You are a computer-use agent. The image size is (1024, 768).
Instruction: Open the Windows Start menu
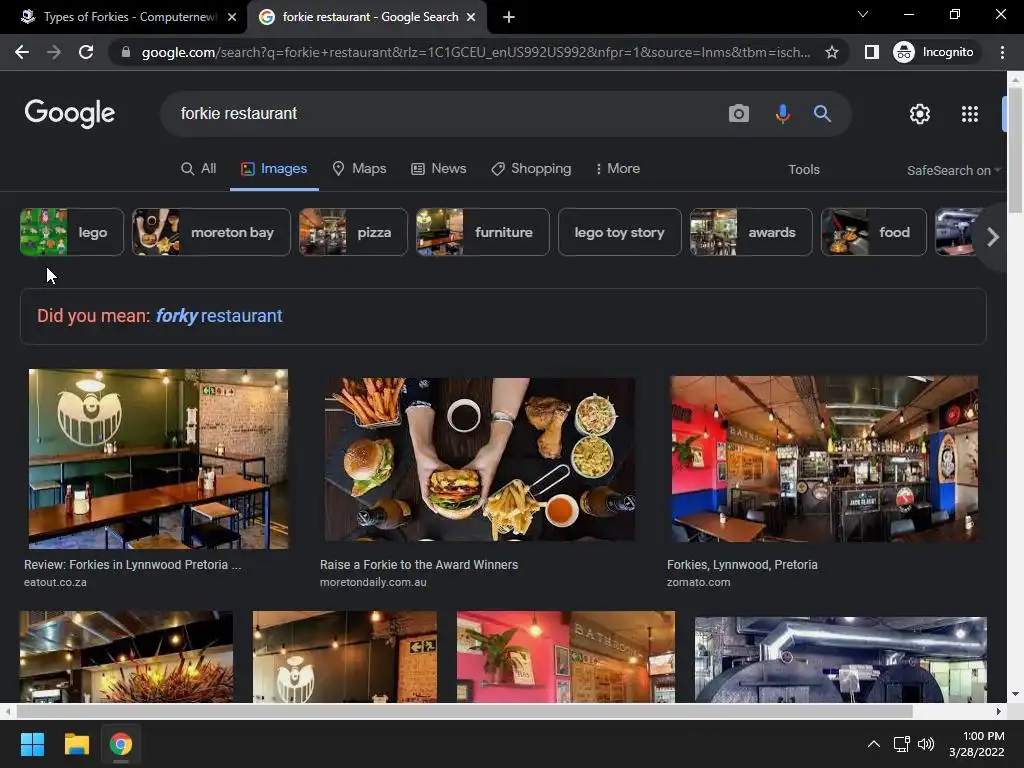coord(32,744)
